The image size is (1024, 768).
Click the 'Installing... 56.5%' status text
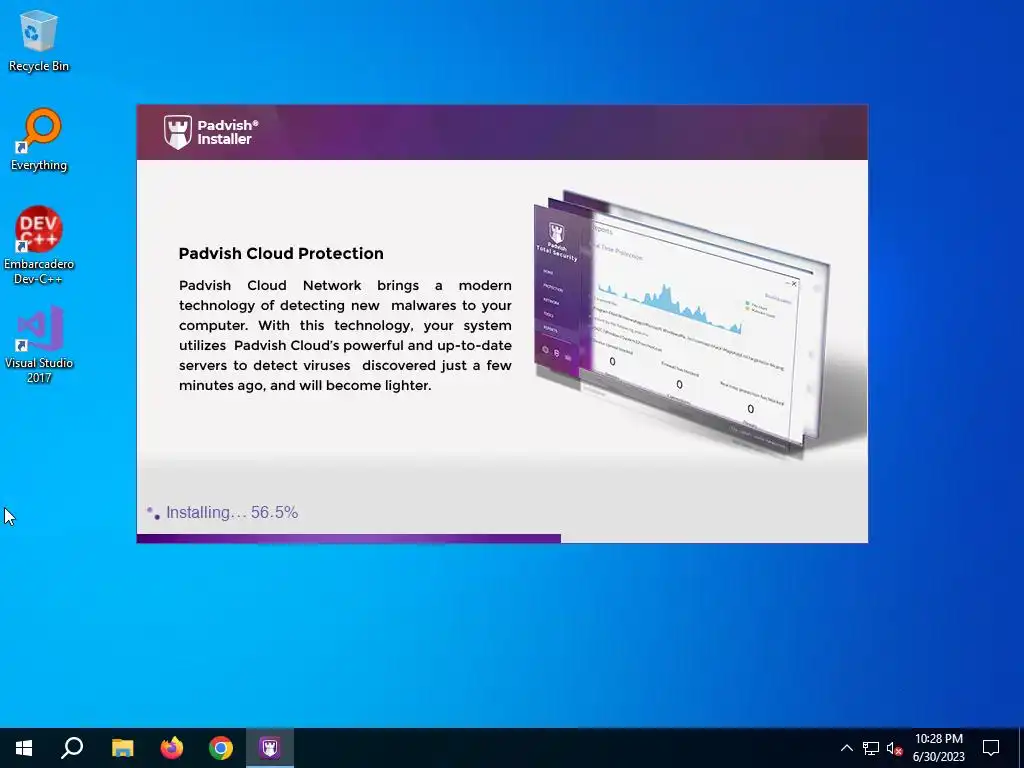tap(232, 513)
